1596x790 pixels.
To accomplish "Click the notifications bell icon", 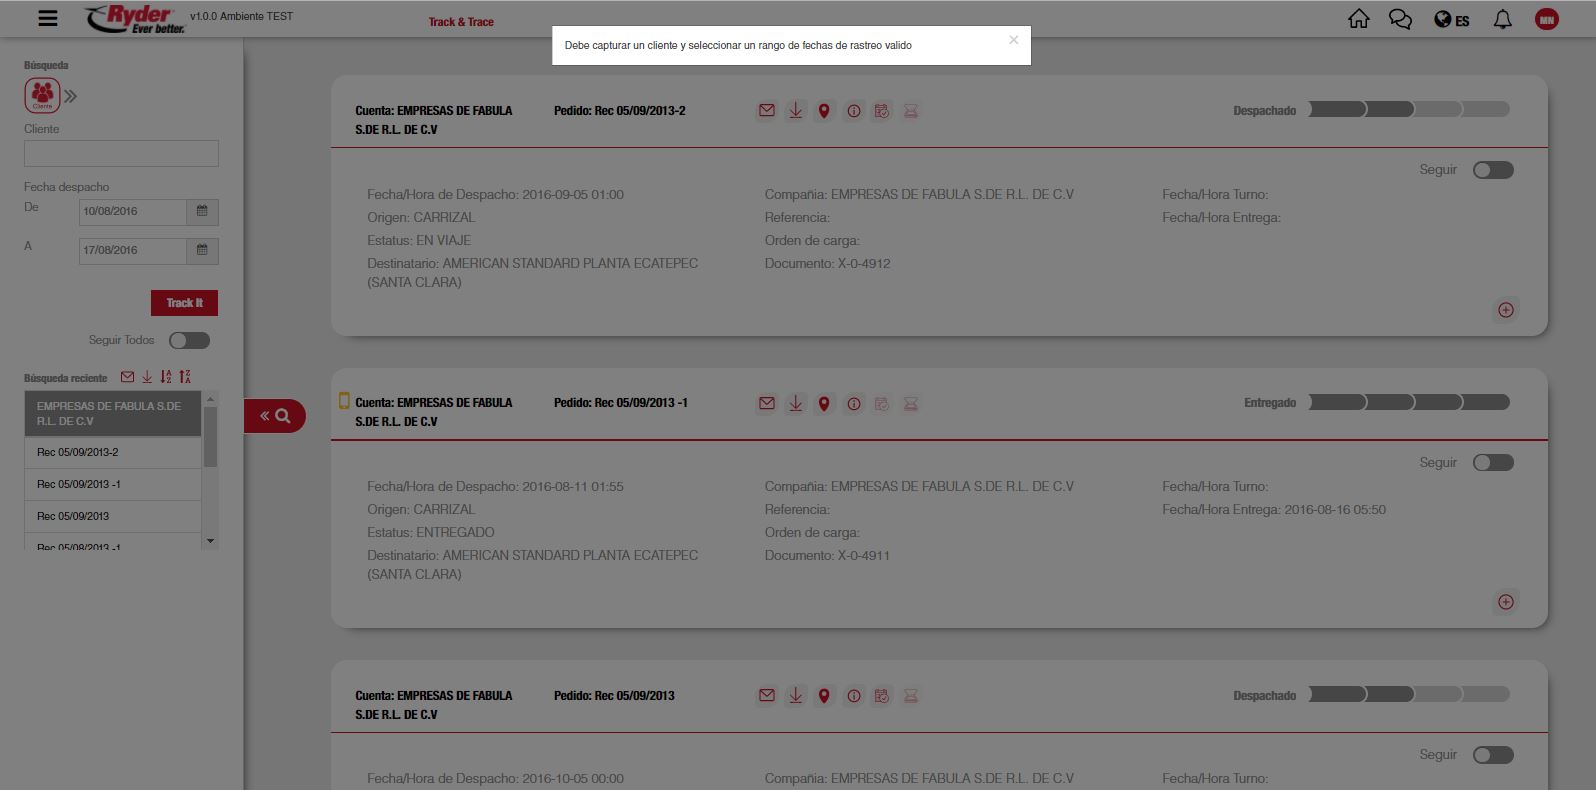I will 1502,19.
